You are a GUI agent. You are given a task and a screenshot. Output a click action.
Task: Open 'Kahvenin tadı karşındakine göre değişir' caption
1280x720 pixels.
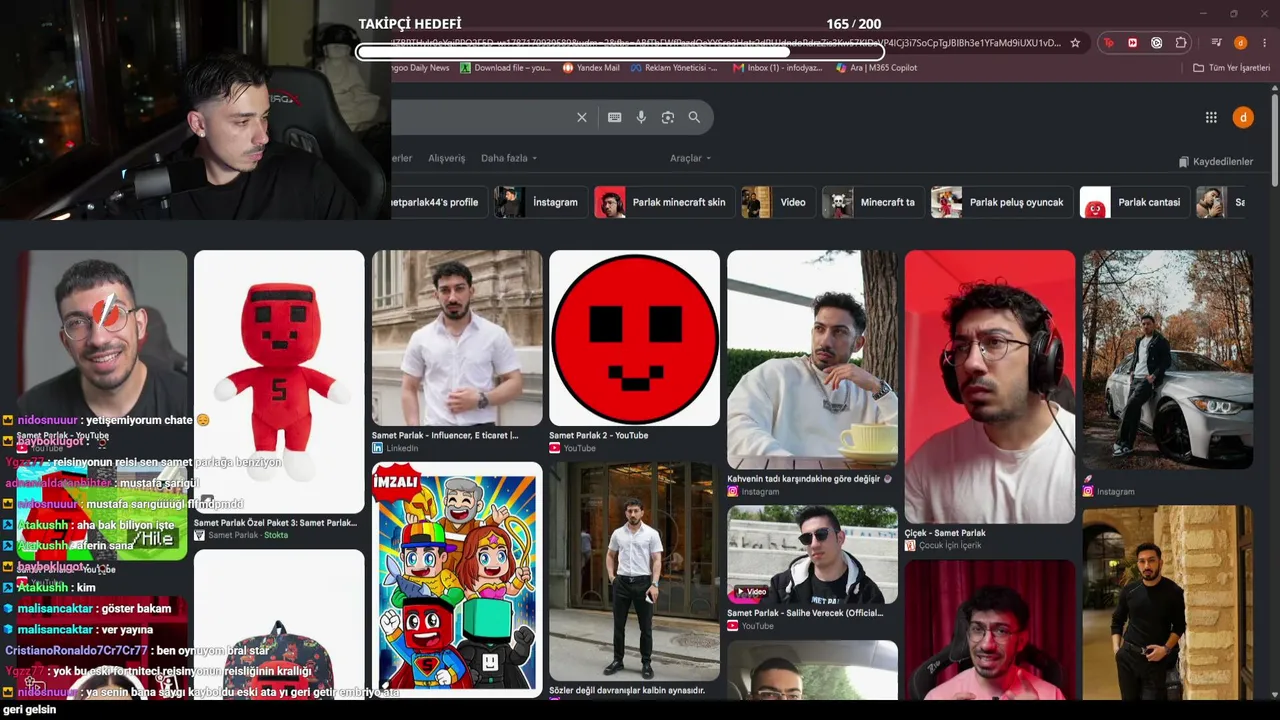point(809,479)
